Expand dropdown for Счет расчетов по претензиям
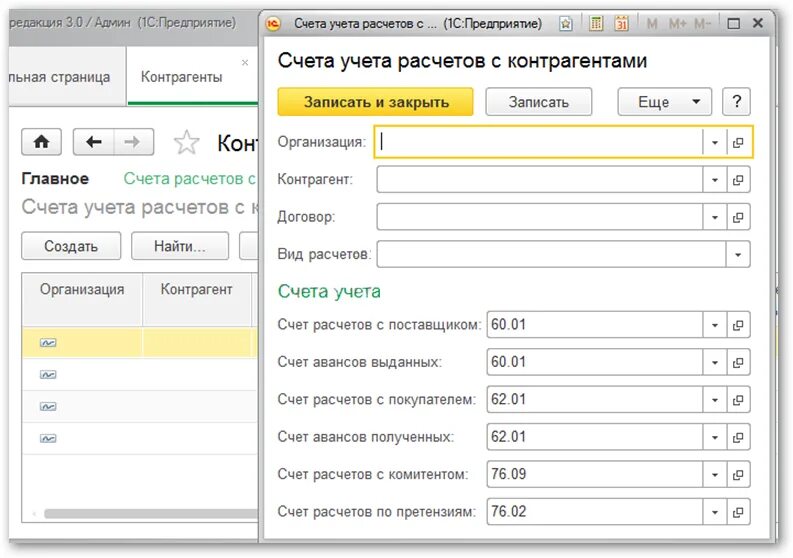This screenshot has width=793, height=558. 715,512
